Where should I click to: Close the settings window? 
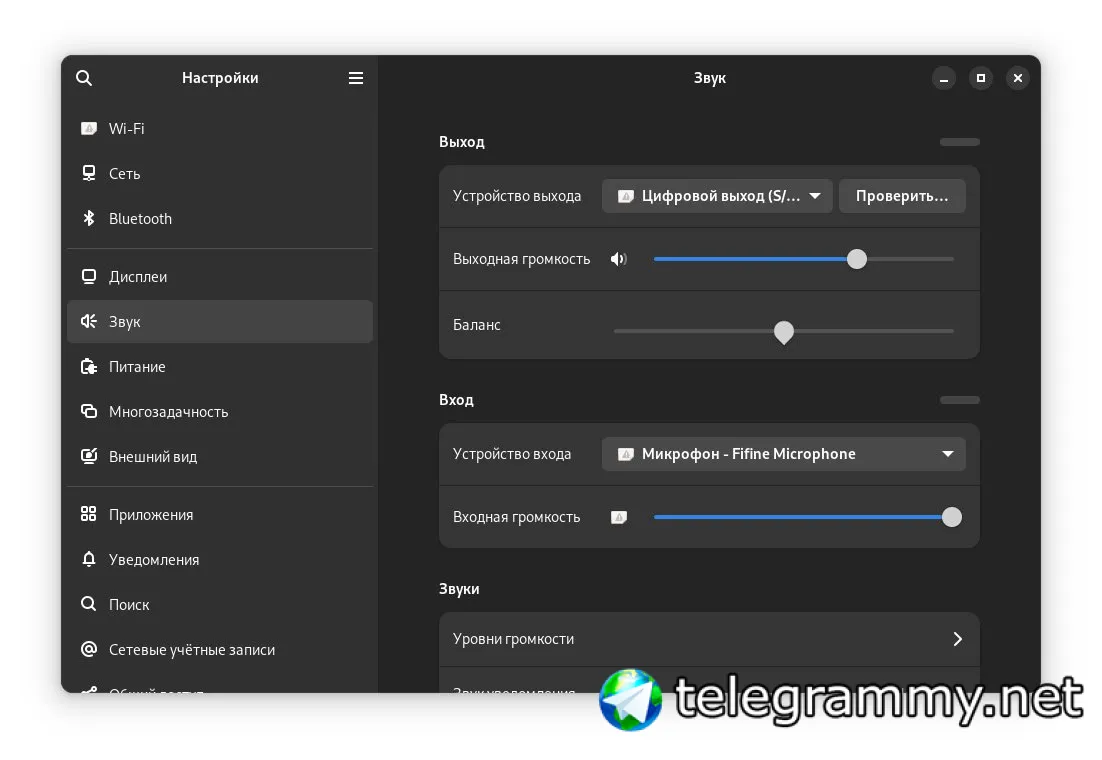tap(1018, 78)
